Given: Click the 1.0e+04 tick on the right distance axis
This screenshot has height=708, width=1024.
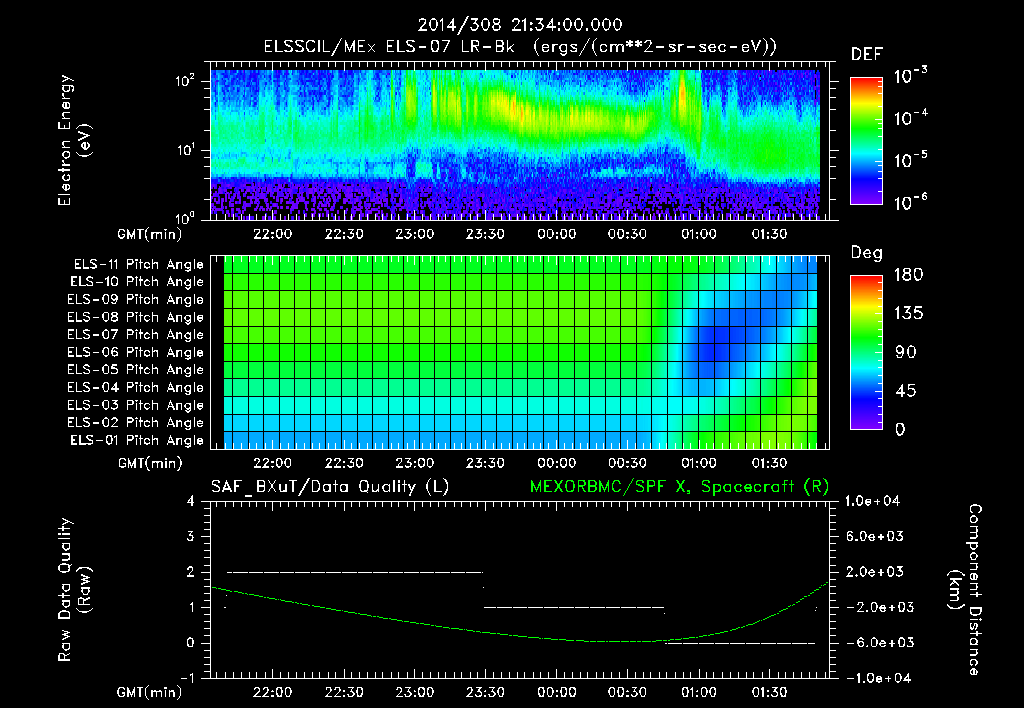Looking at the screenshot, I should point(872,502).
